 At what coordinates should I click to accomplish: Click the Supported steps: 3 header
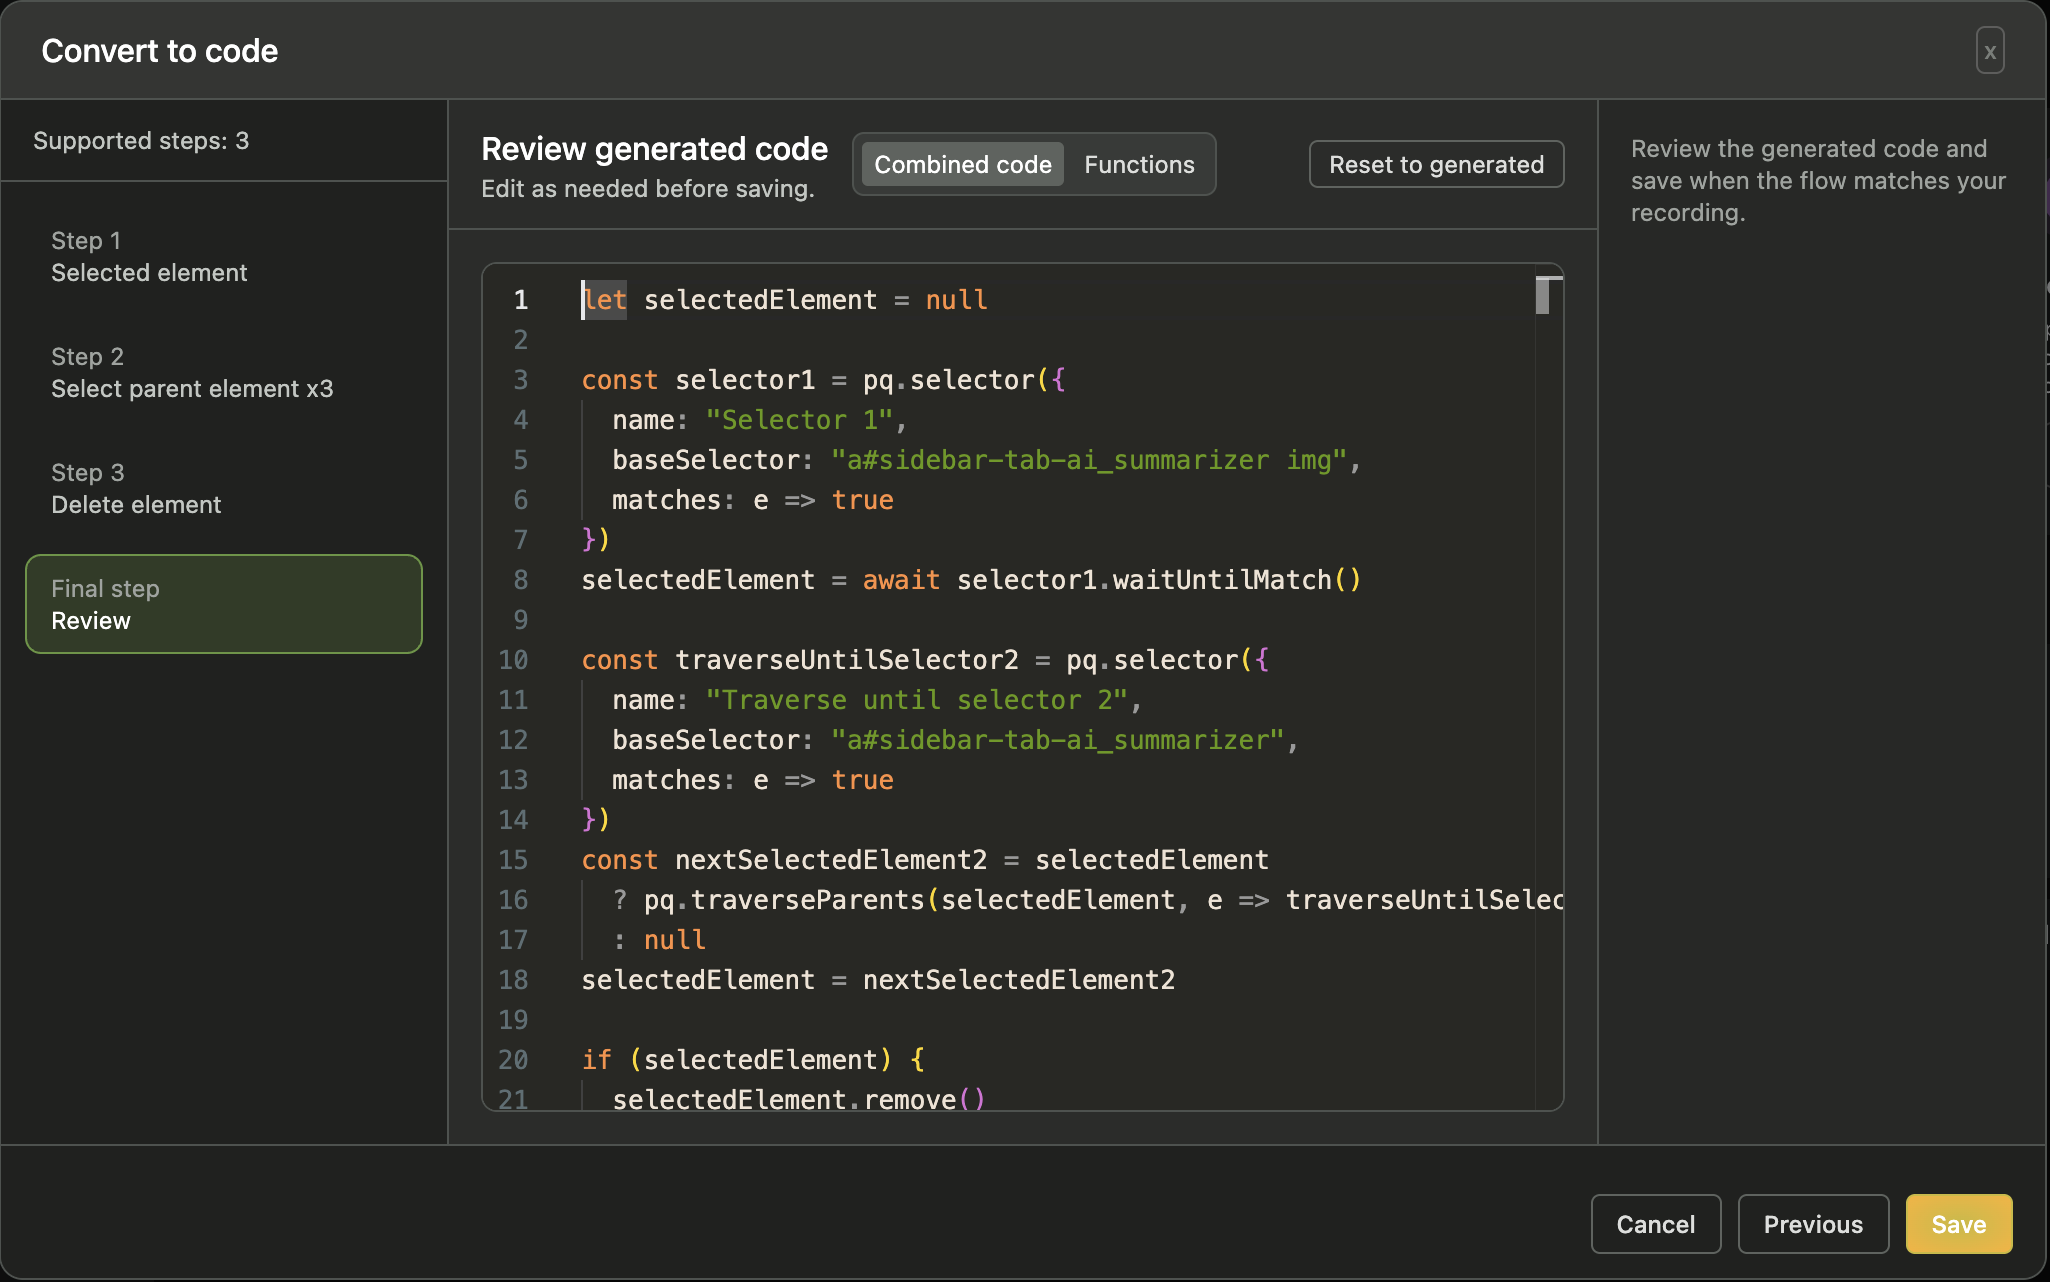pos(141,141)
